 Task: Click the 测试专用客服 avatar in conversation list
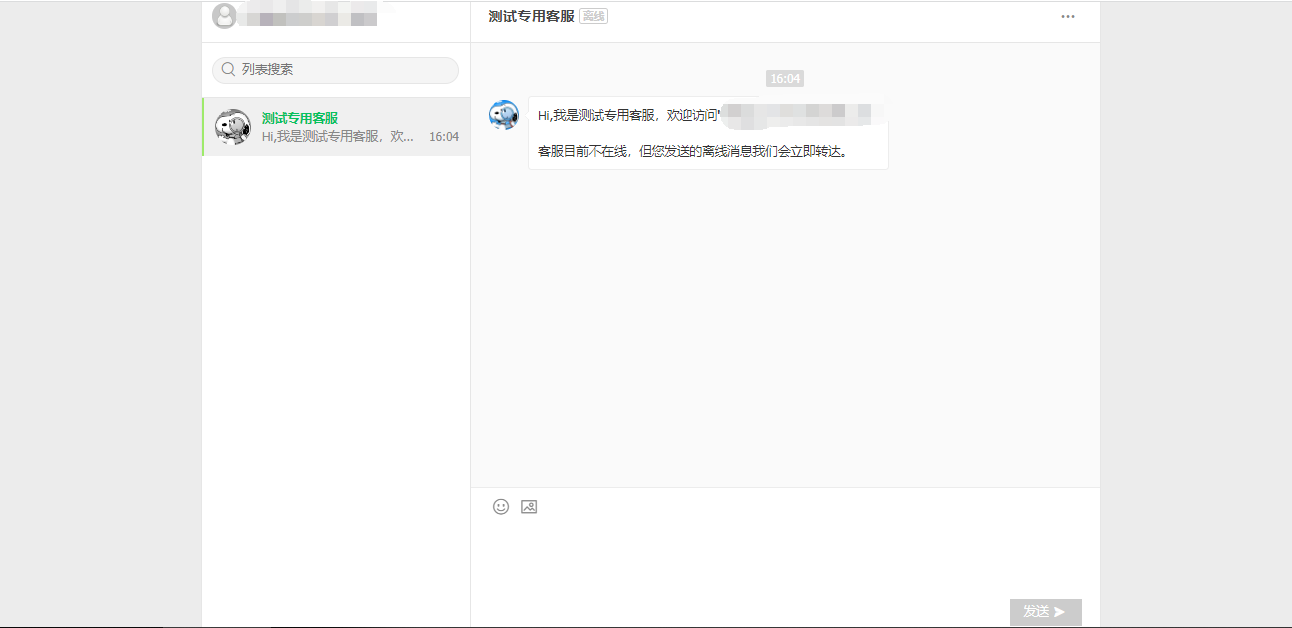point(233,127)
